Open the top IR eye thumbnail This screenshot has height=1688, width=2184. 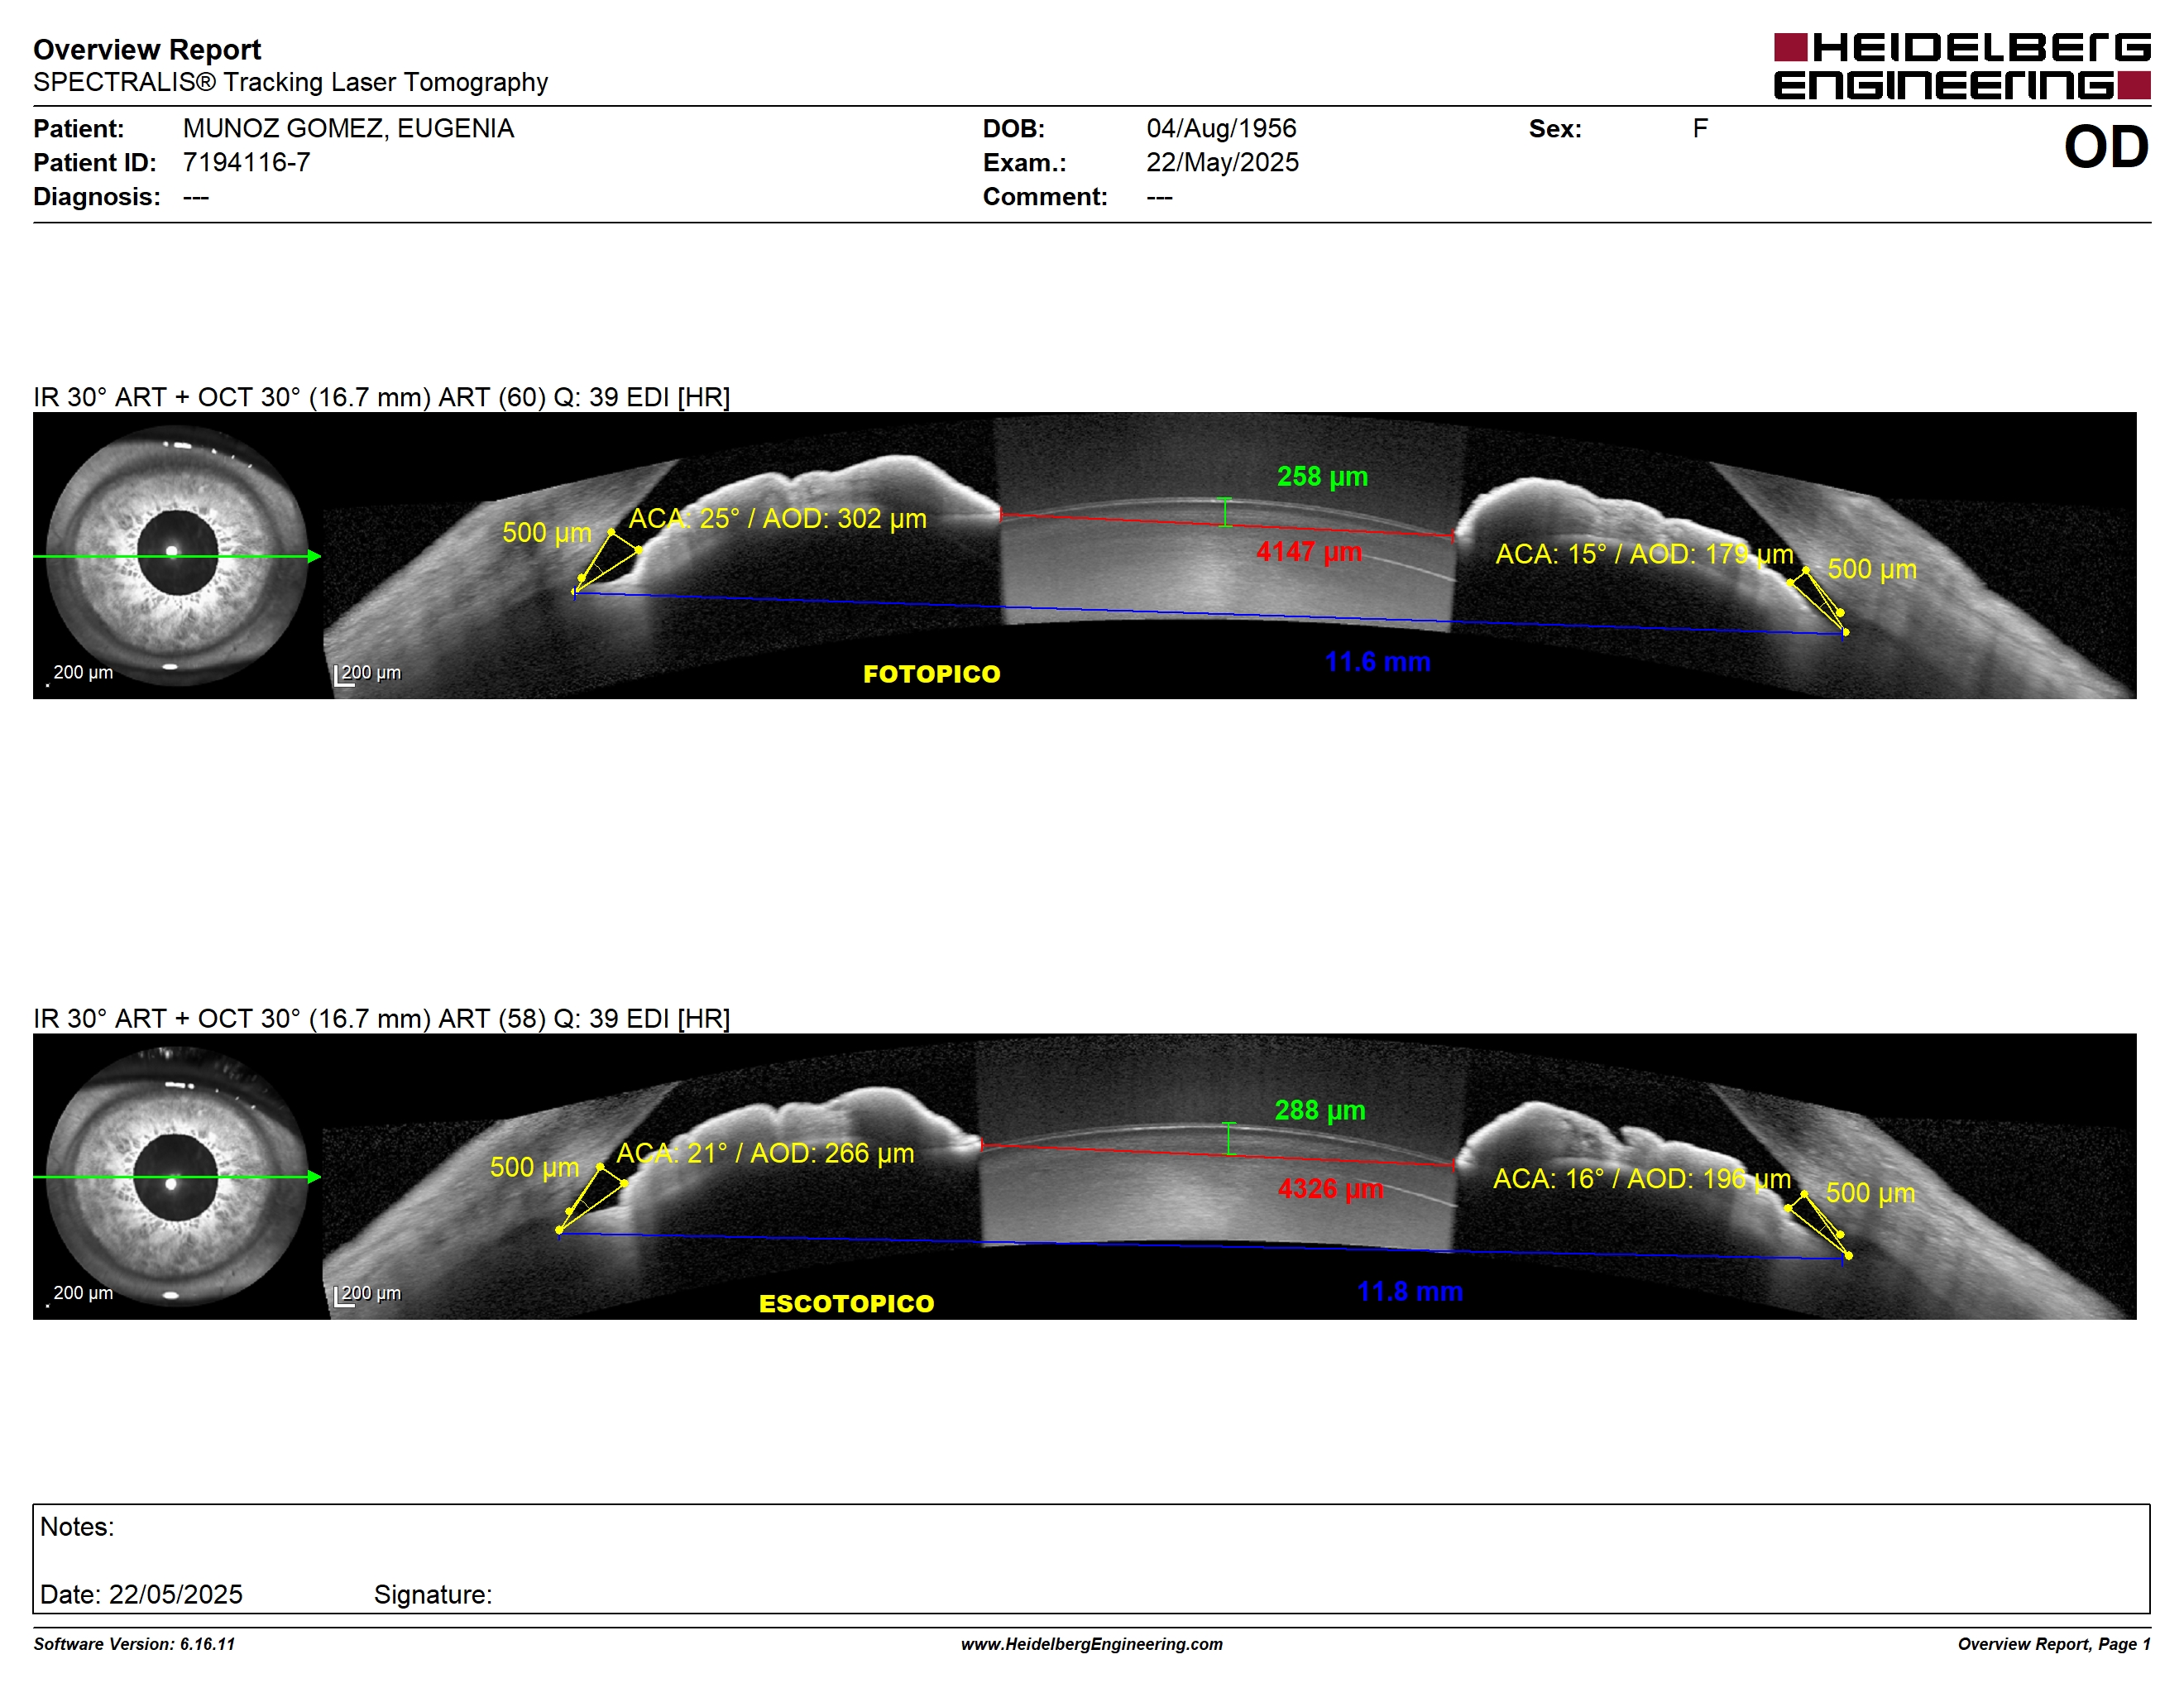point(177,556)
